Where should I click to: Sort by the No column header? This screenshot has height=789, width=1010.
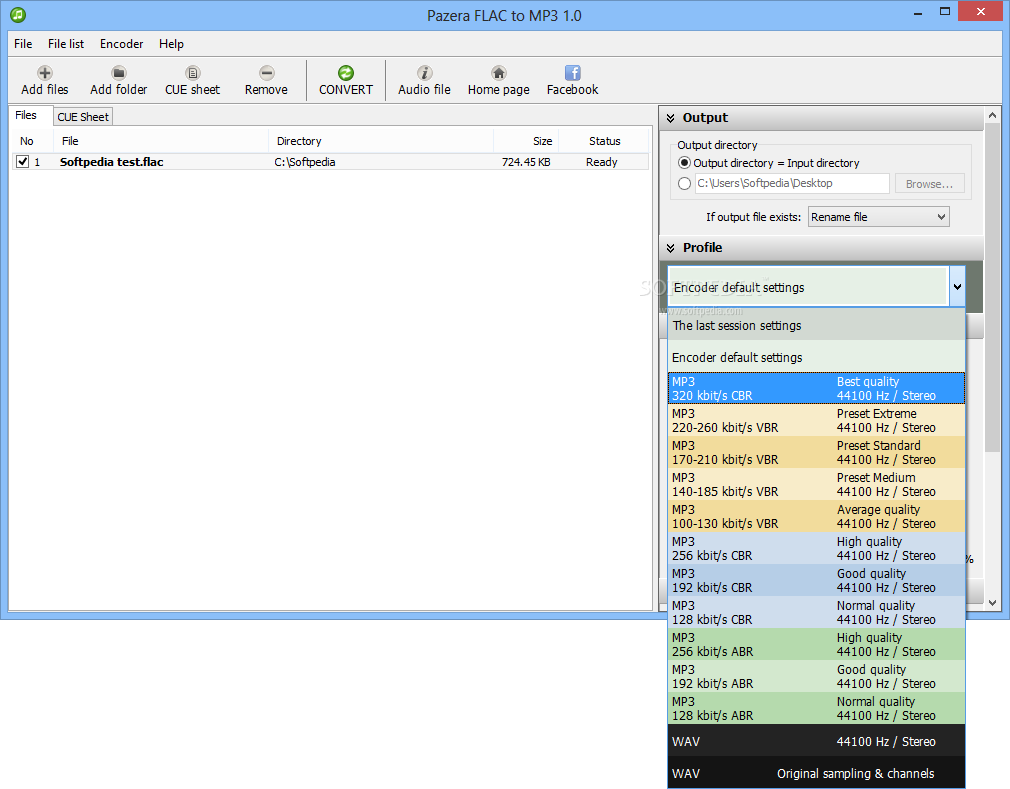click(33, 141)
